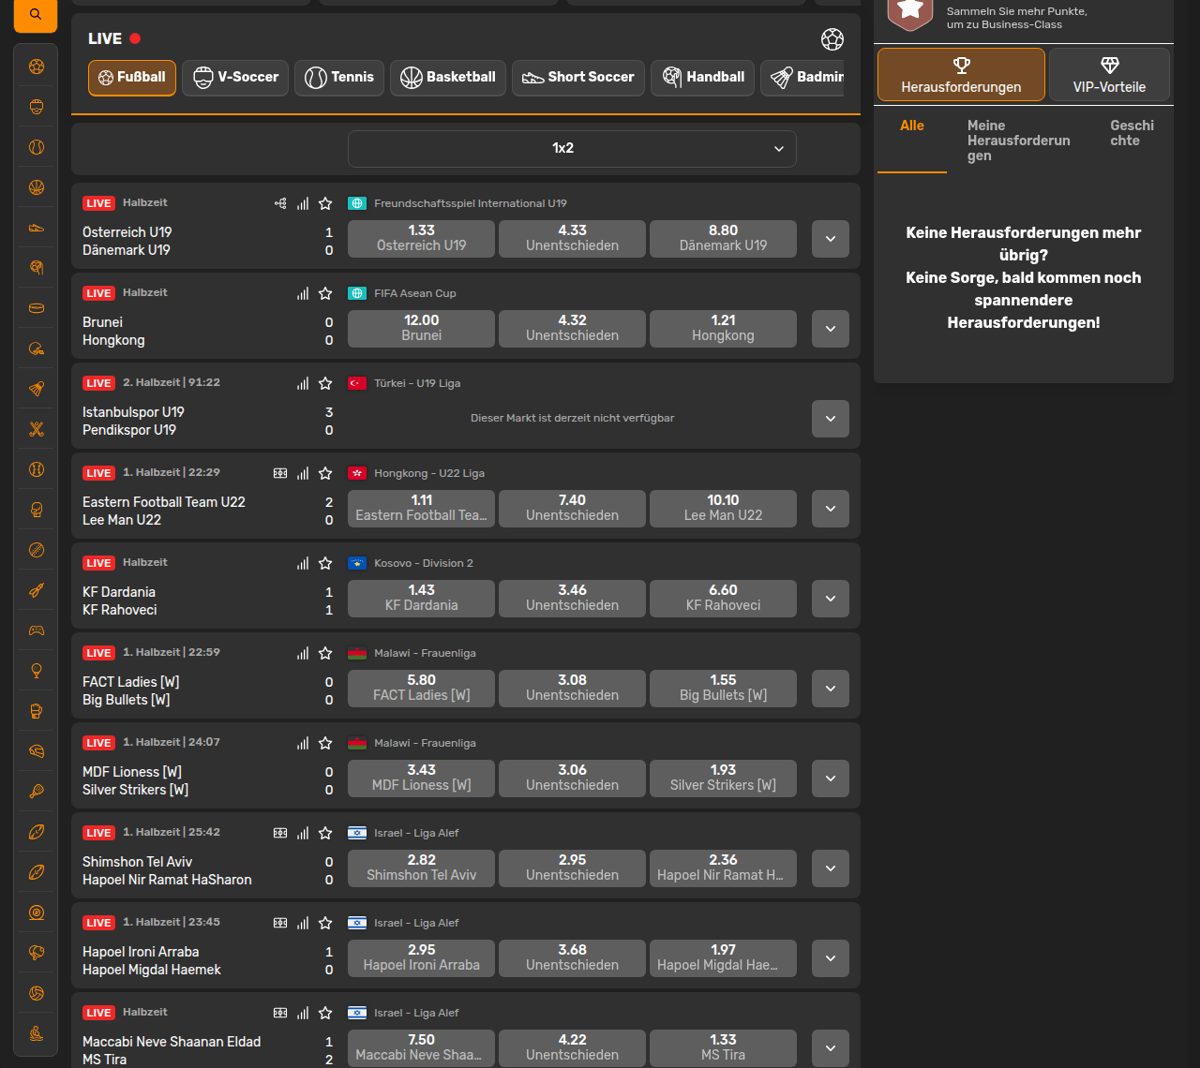Star the Hapoel Ironi Arraba match
Screen dimensions: 1200x1068
[325, 923]
